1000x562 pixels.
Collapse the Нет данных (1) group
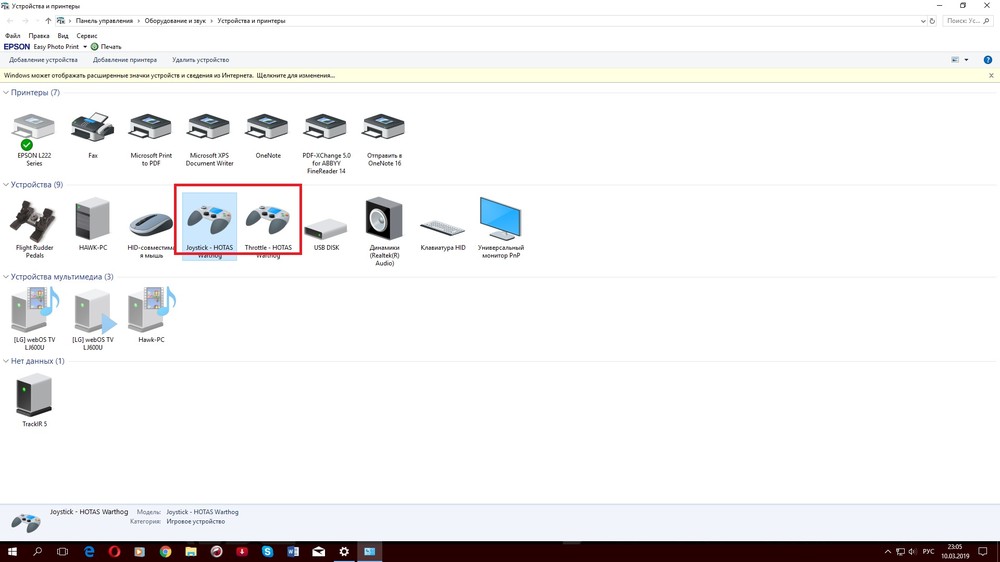(6, 361)
